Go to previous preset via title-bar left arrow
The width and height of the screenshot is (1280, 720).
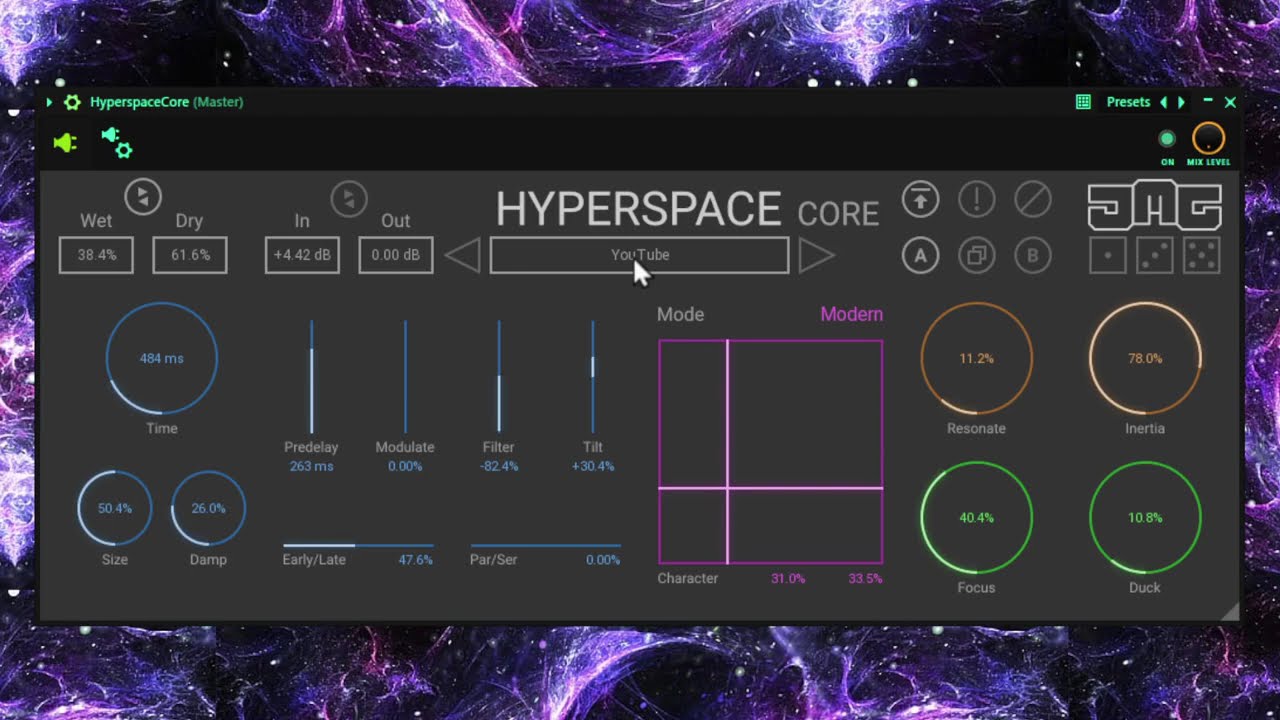[x=1163, y=102]
